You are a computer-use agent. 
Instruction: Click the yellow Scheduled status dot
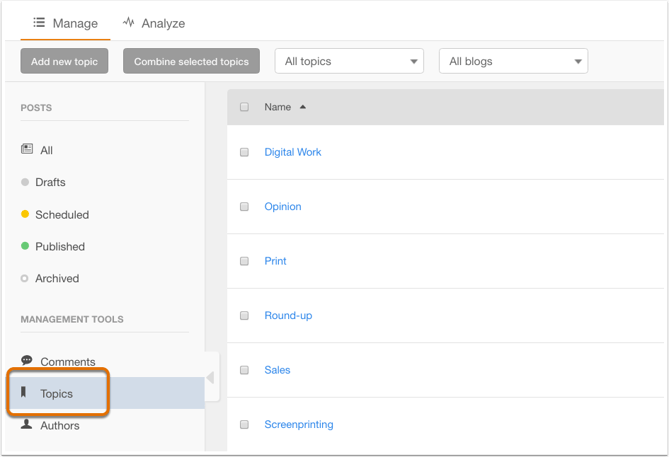click(25, 214)
